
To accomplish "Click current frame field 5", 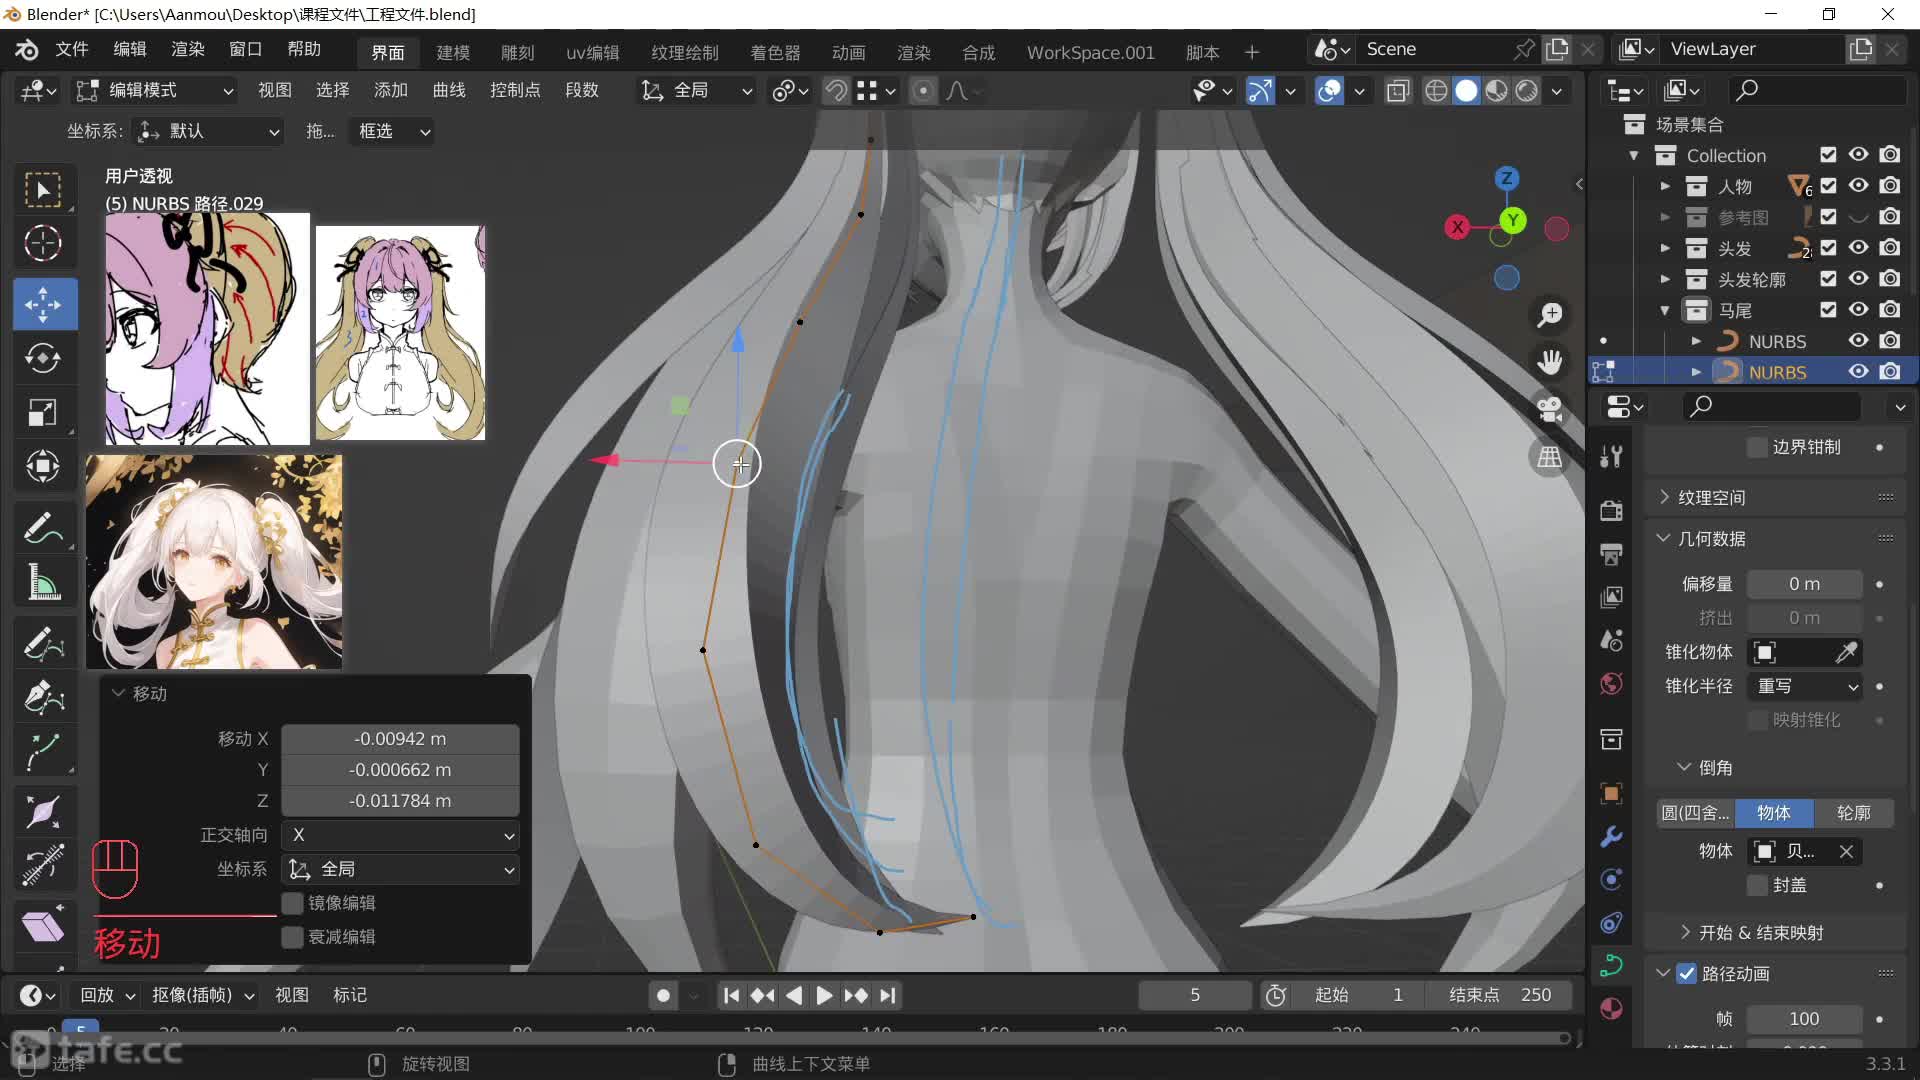I will click(x=1194, y=995).
